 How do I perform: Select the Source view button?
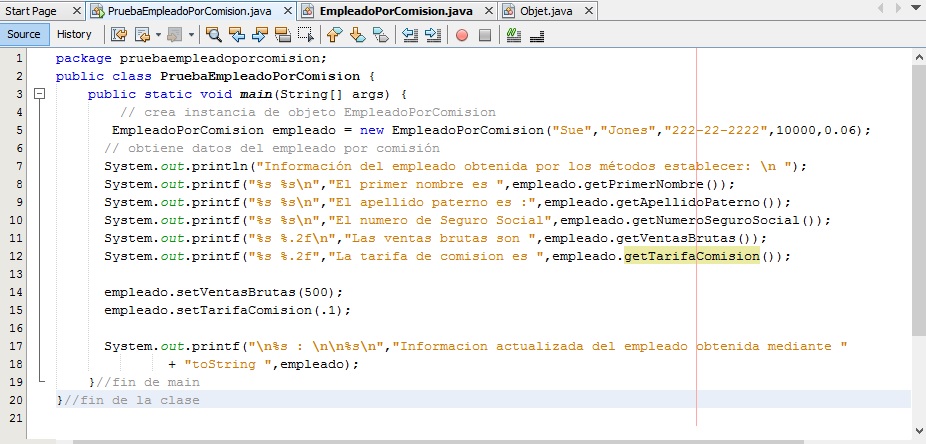click(x=24, y=34)
